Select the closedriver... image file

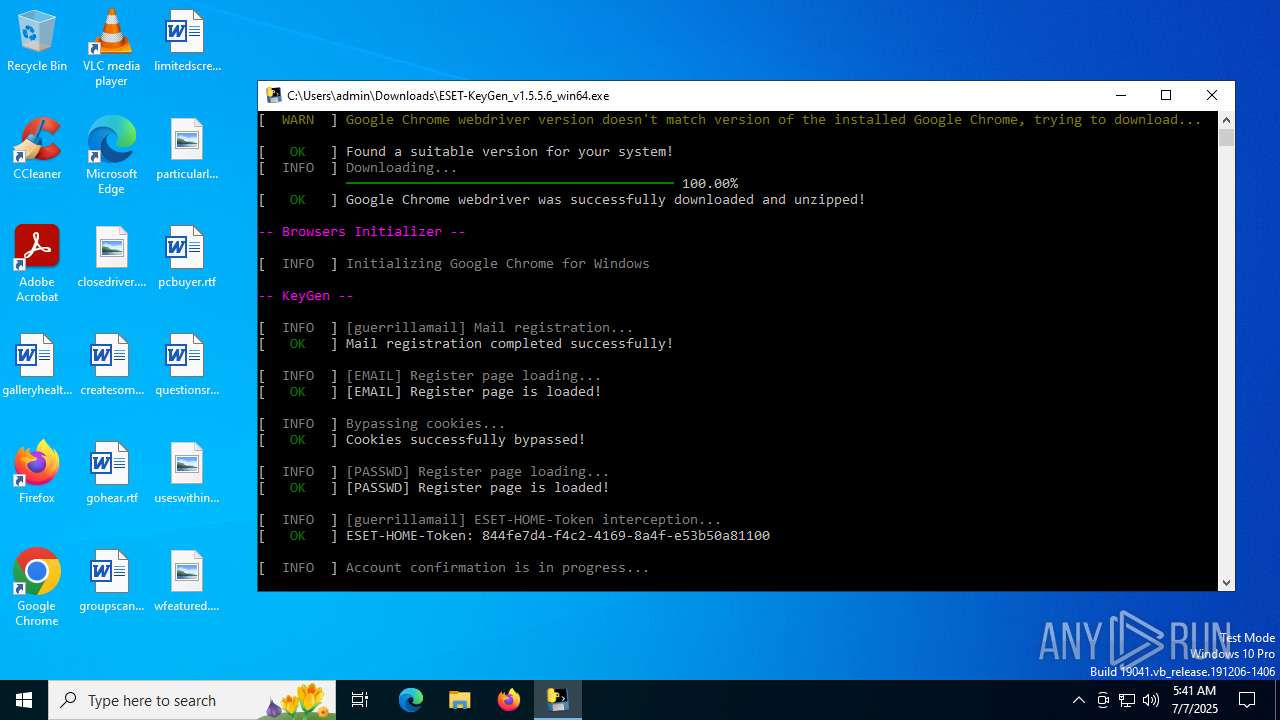point(111,258)
